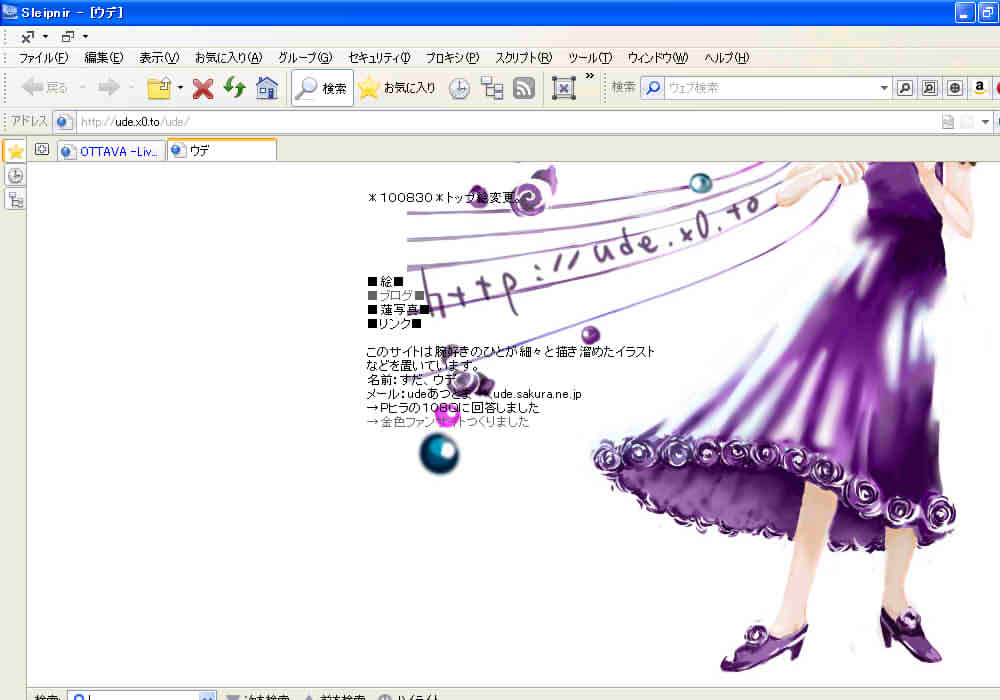This screenshot has height=700, width=1000.
Task: Open the 編集(E) menu
Action: click(x=104, y=58)
